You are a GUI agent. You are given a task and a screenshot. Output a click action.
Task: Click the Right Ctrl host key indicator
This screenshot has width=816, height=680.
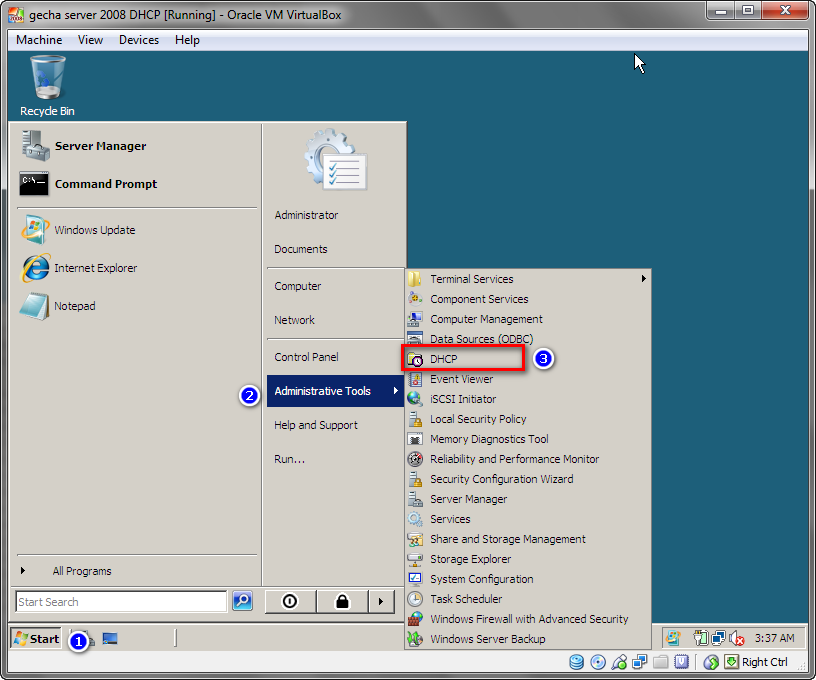(756, 662)
